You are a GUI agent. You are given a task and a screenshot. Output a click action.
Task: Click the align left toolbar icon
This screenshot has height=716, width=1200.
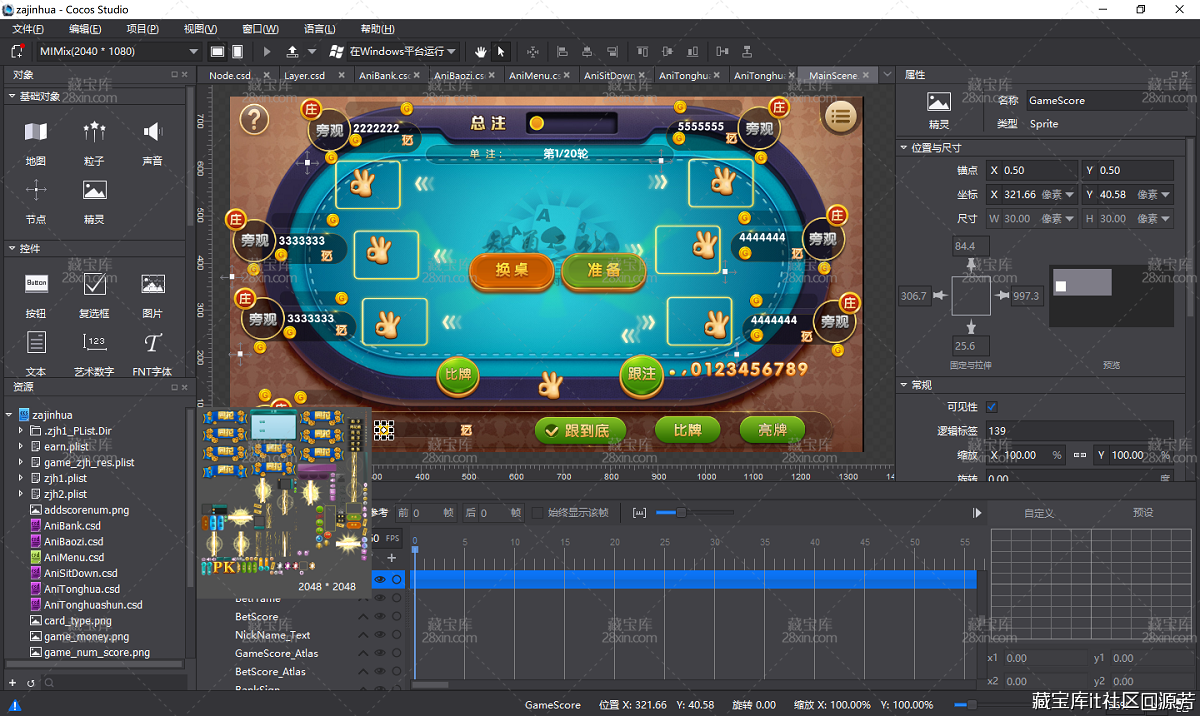[562, 51]
